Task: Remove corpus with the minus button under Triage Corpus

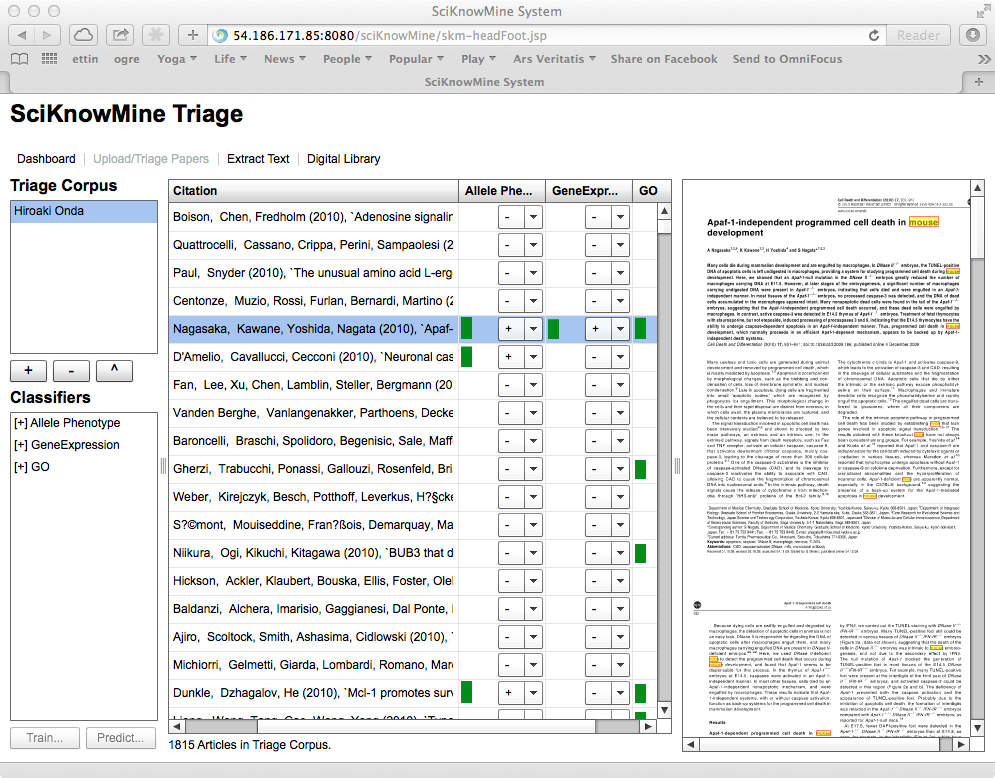Action: tap(71, 371)
